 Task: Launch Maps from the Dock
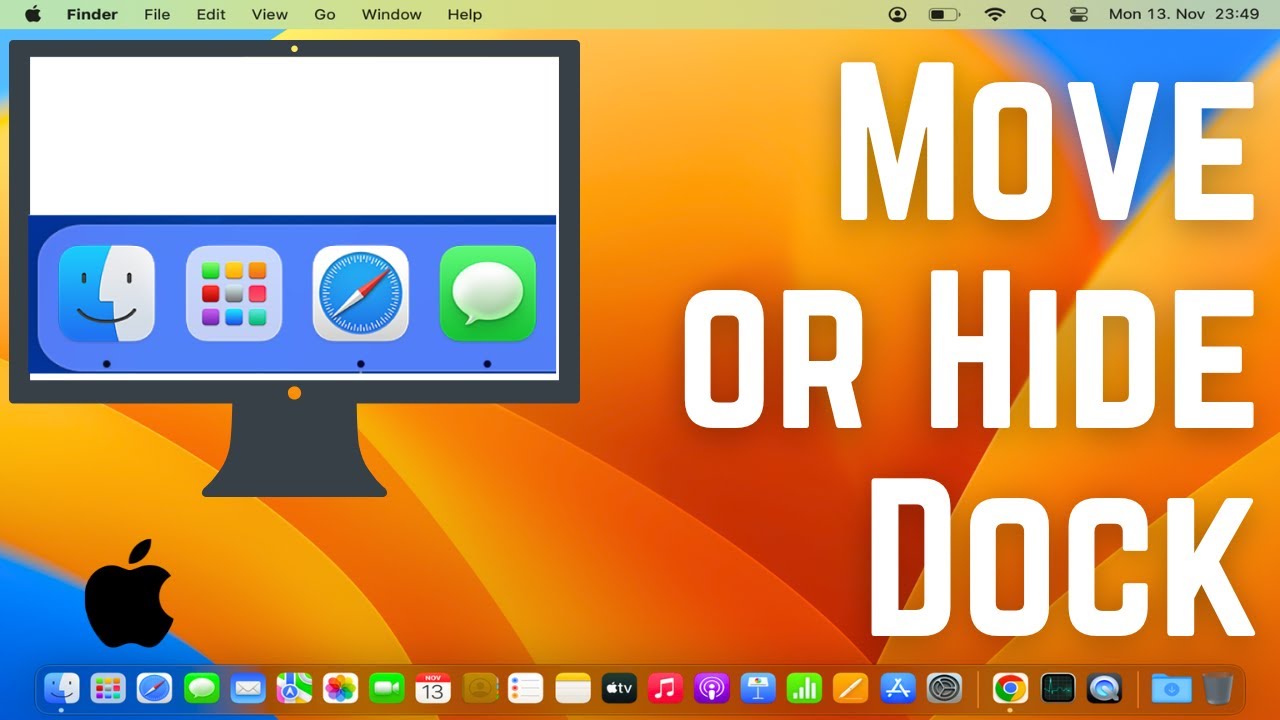(295, 688)
